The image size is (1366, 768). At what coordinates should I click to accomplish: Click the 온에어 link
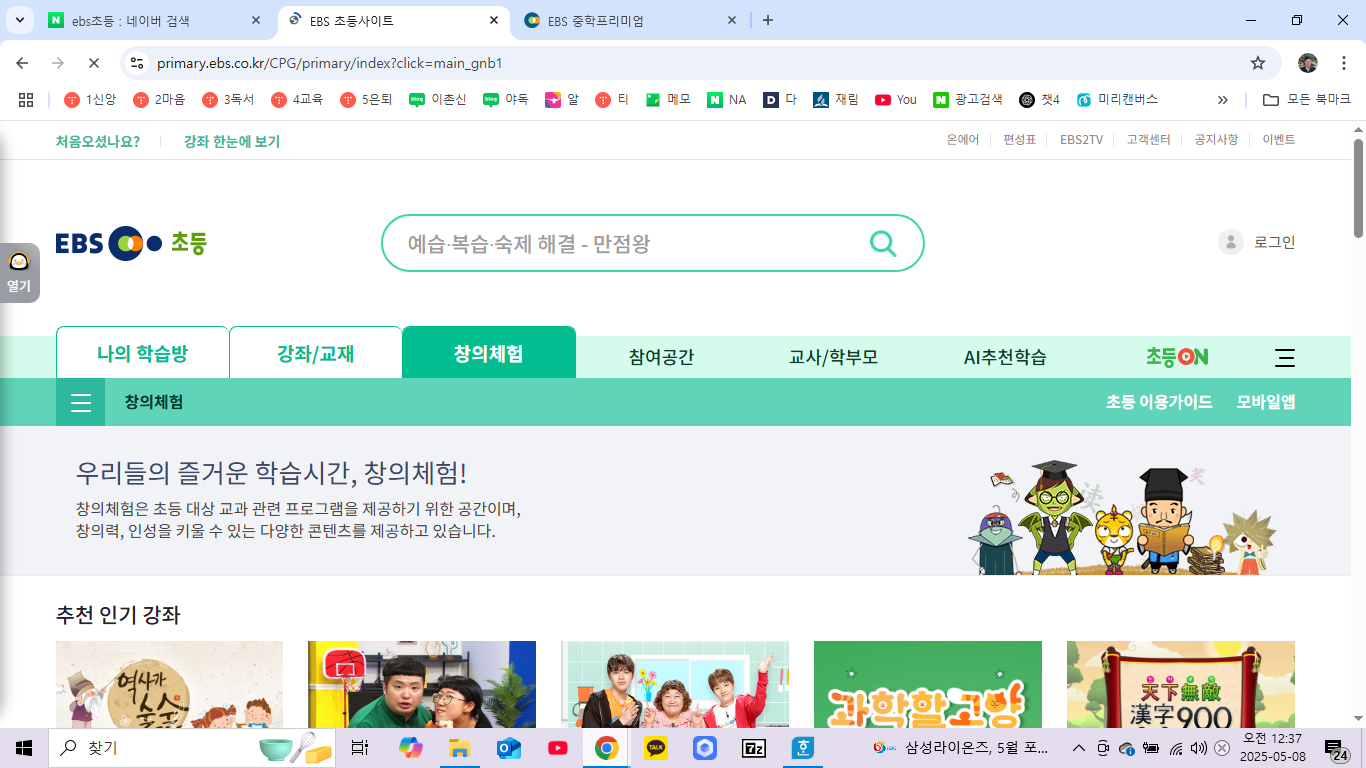click(x=961, y=140)
